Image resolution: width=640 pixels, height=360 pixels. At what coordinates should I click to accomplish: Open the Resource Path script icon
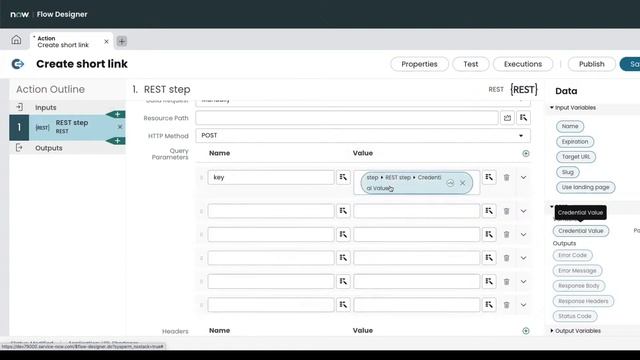click(507, 118)
